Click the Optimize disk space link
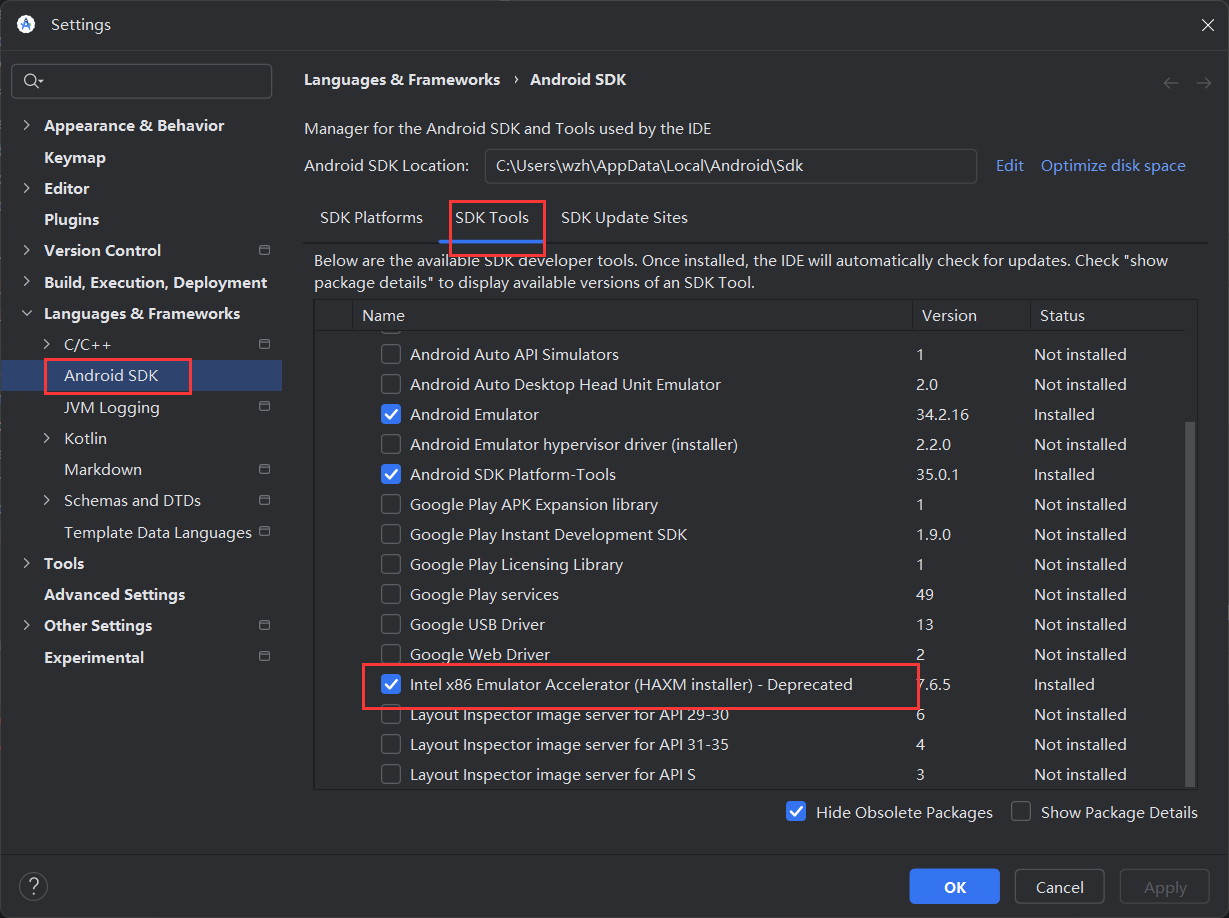 (1113, 166)
